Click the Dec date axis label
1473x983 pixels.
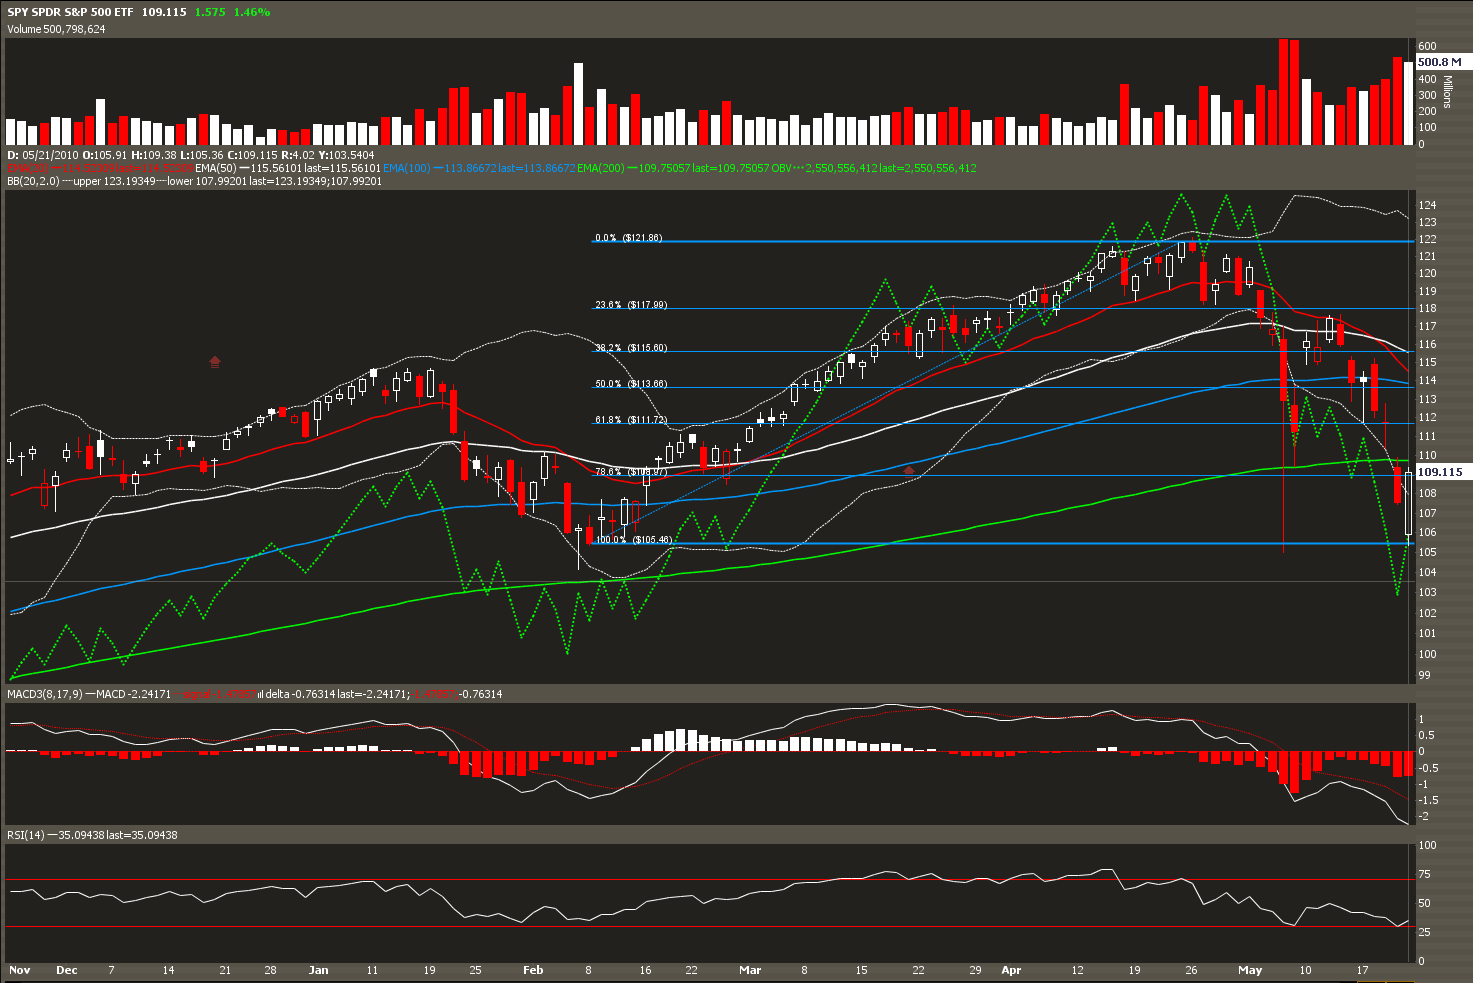(x=67, y=970)
